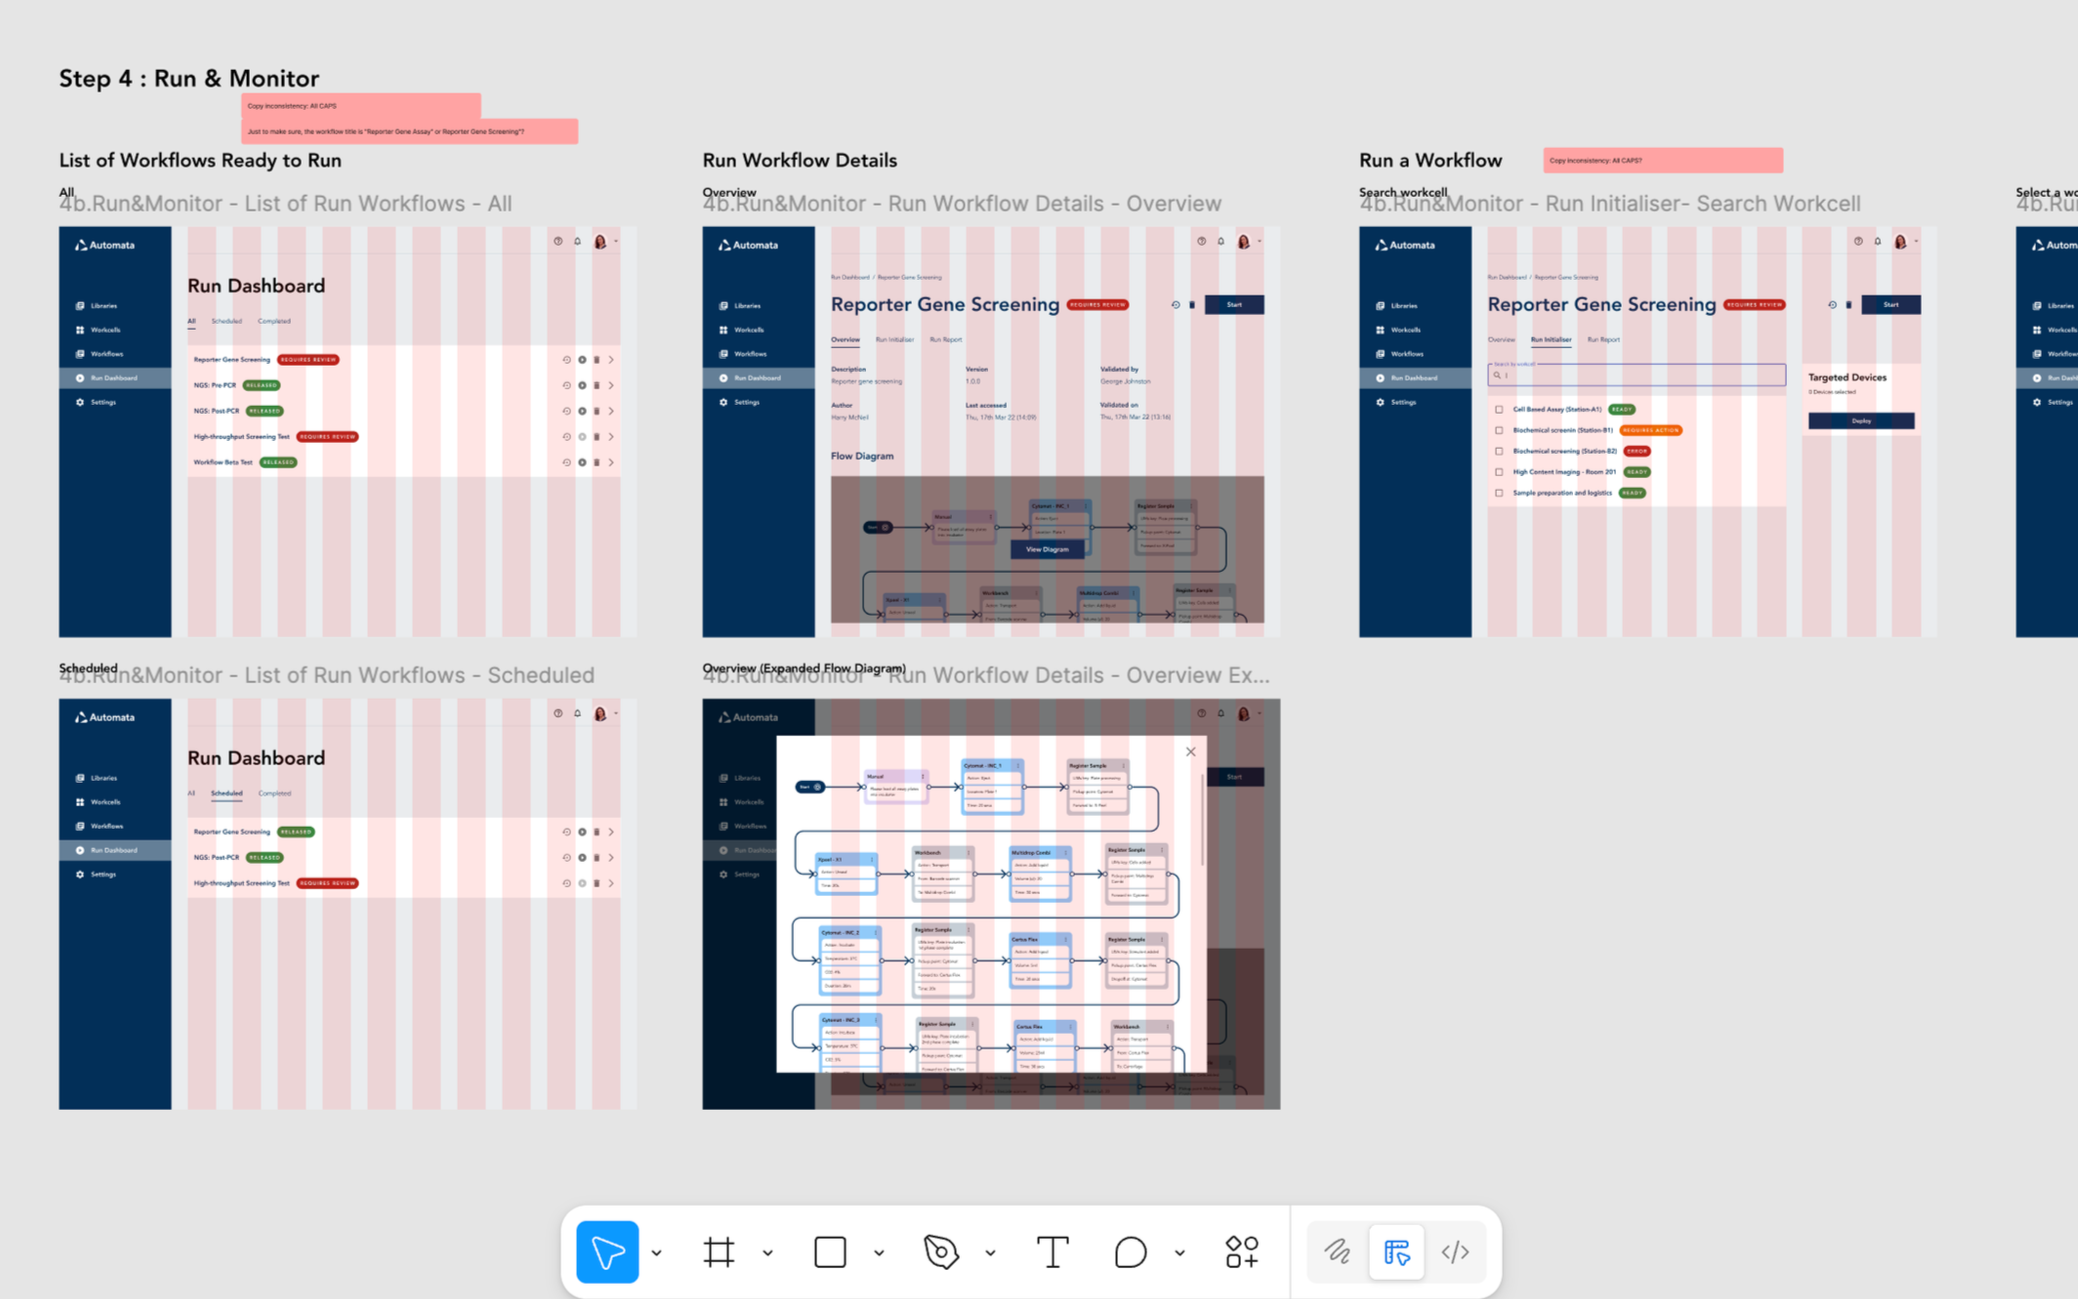Check the Sample preparation and logistics checkbox

coord(1498,492)
